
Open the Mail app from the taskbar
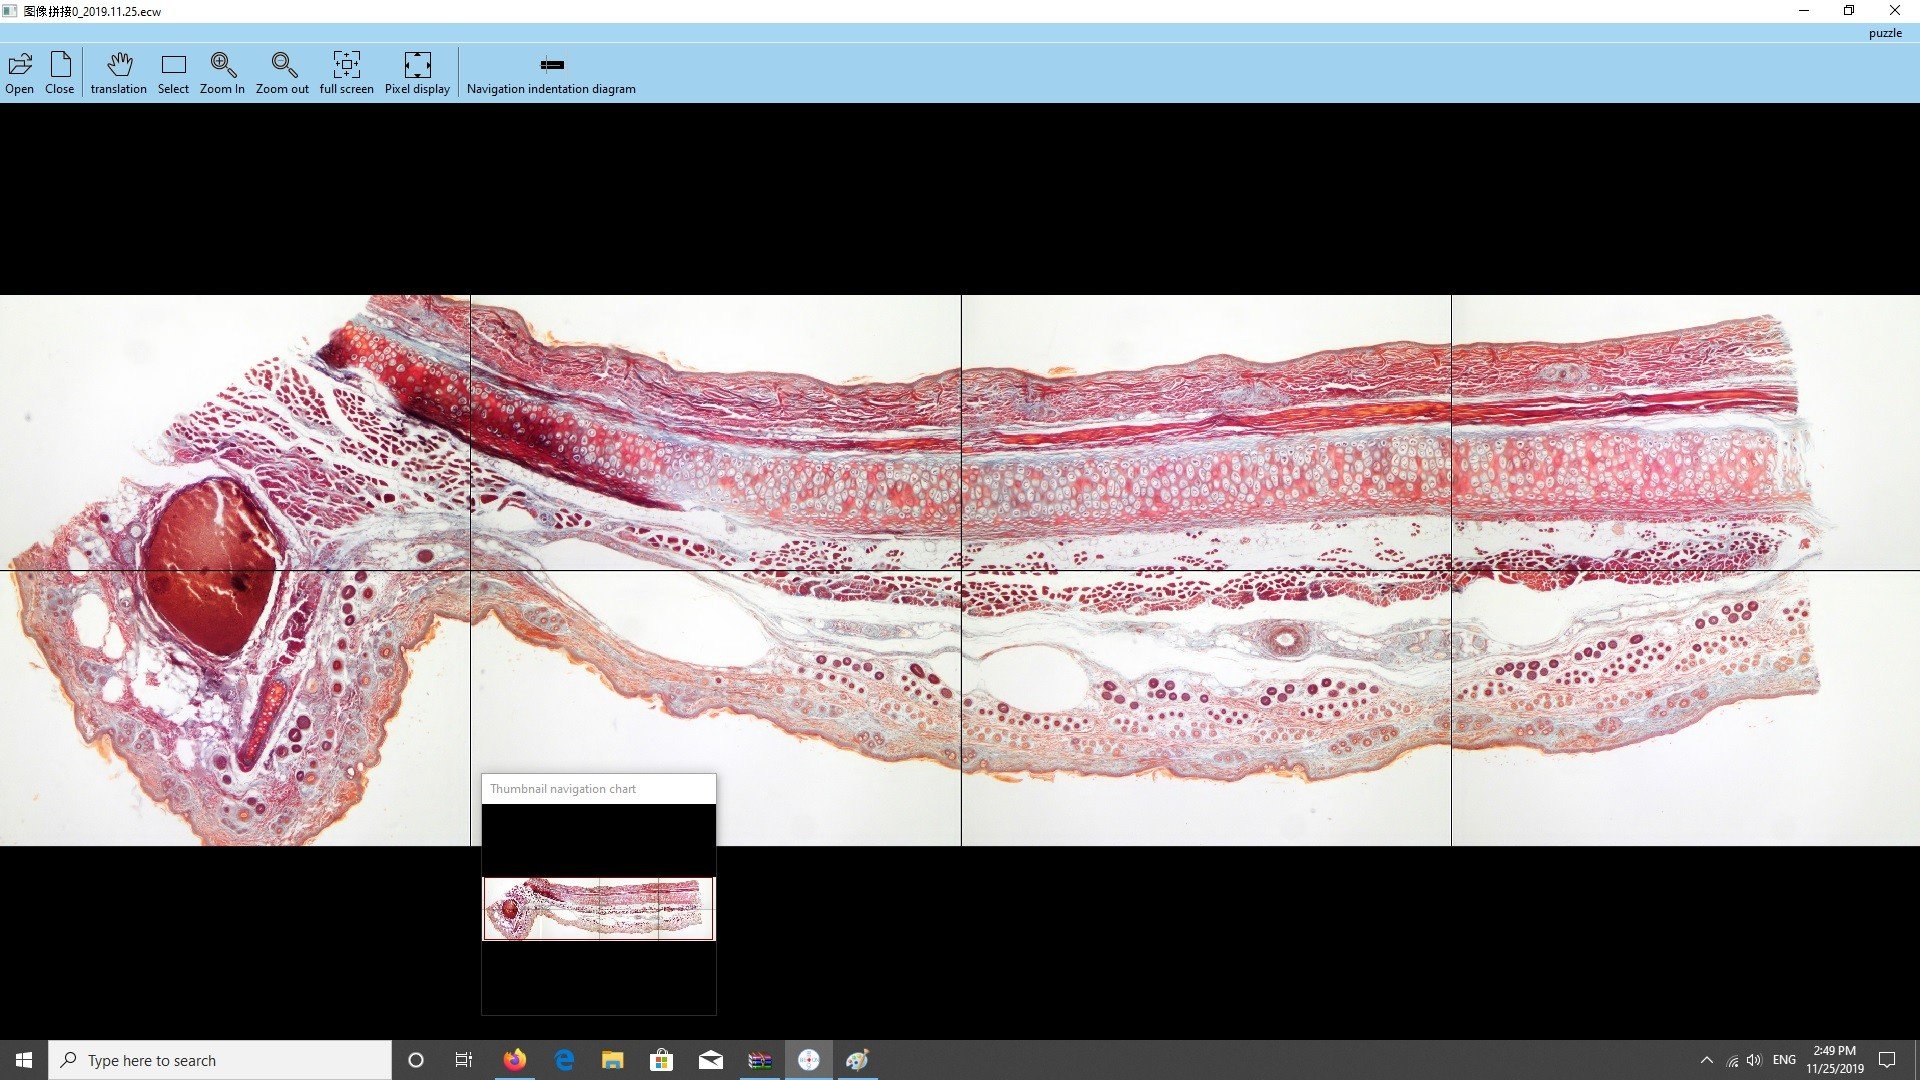(710, 1060)
